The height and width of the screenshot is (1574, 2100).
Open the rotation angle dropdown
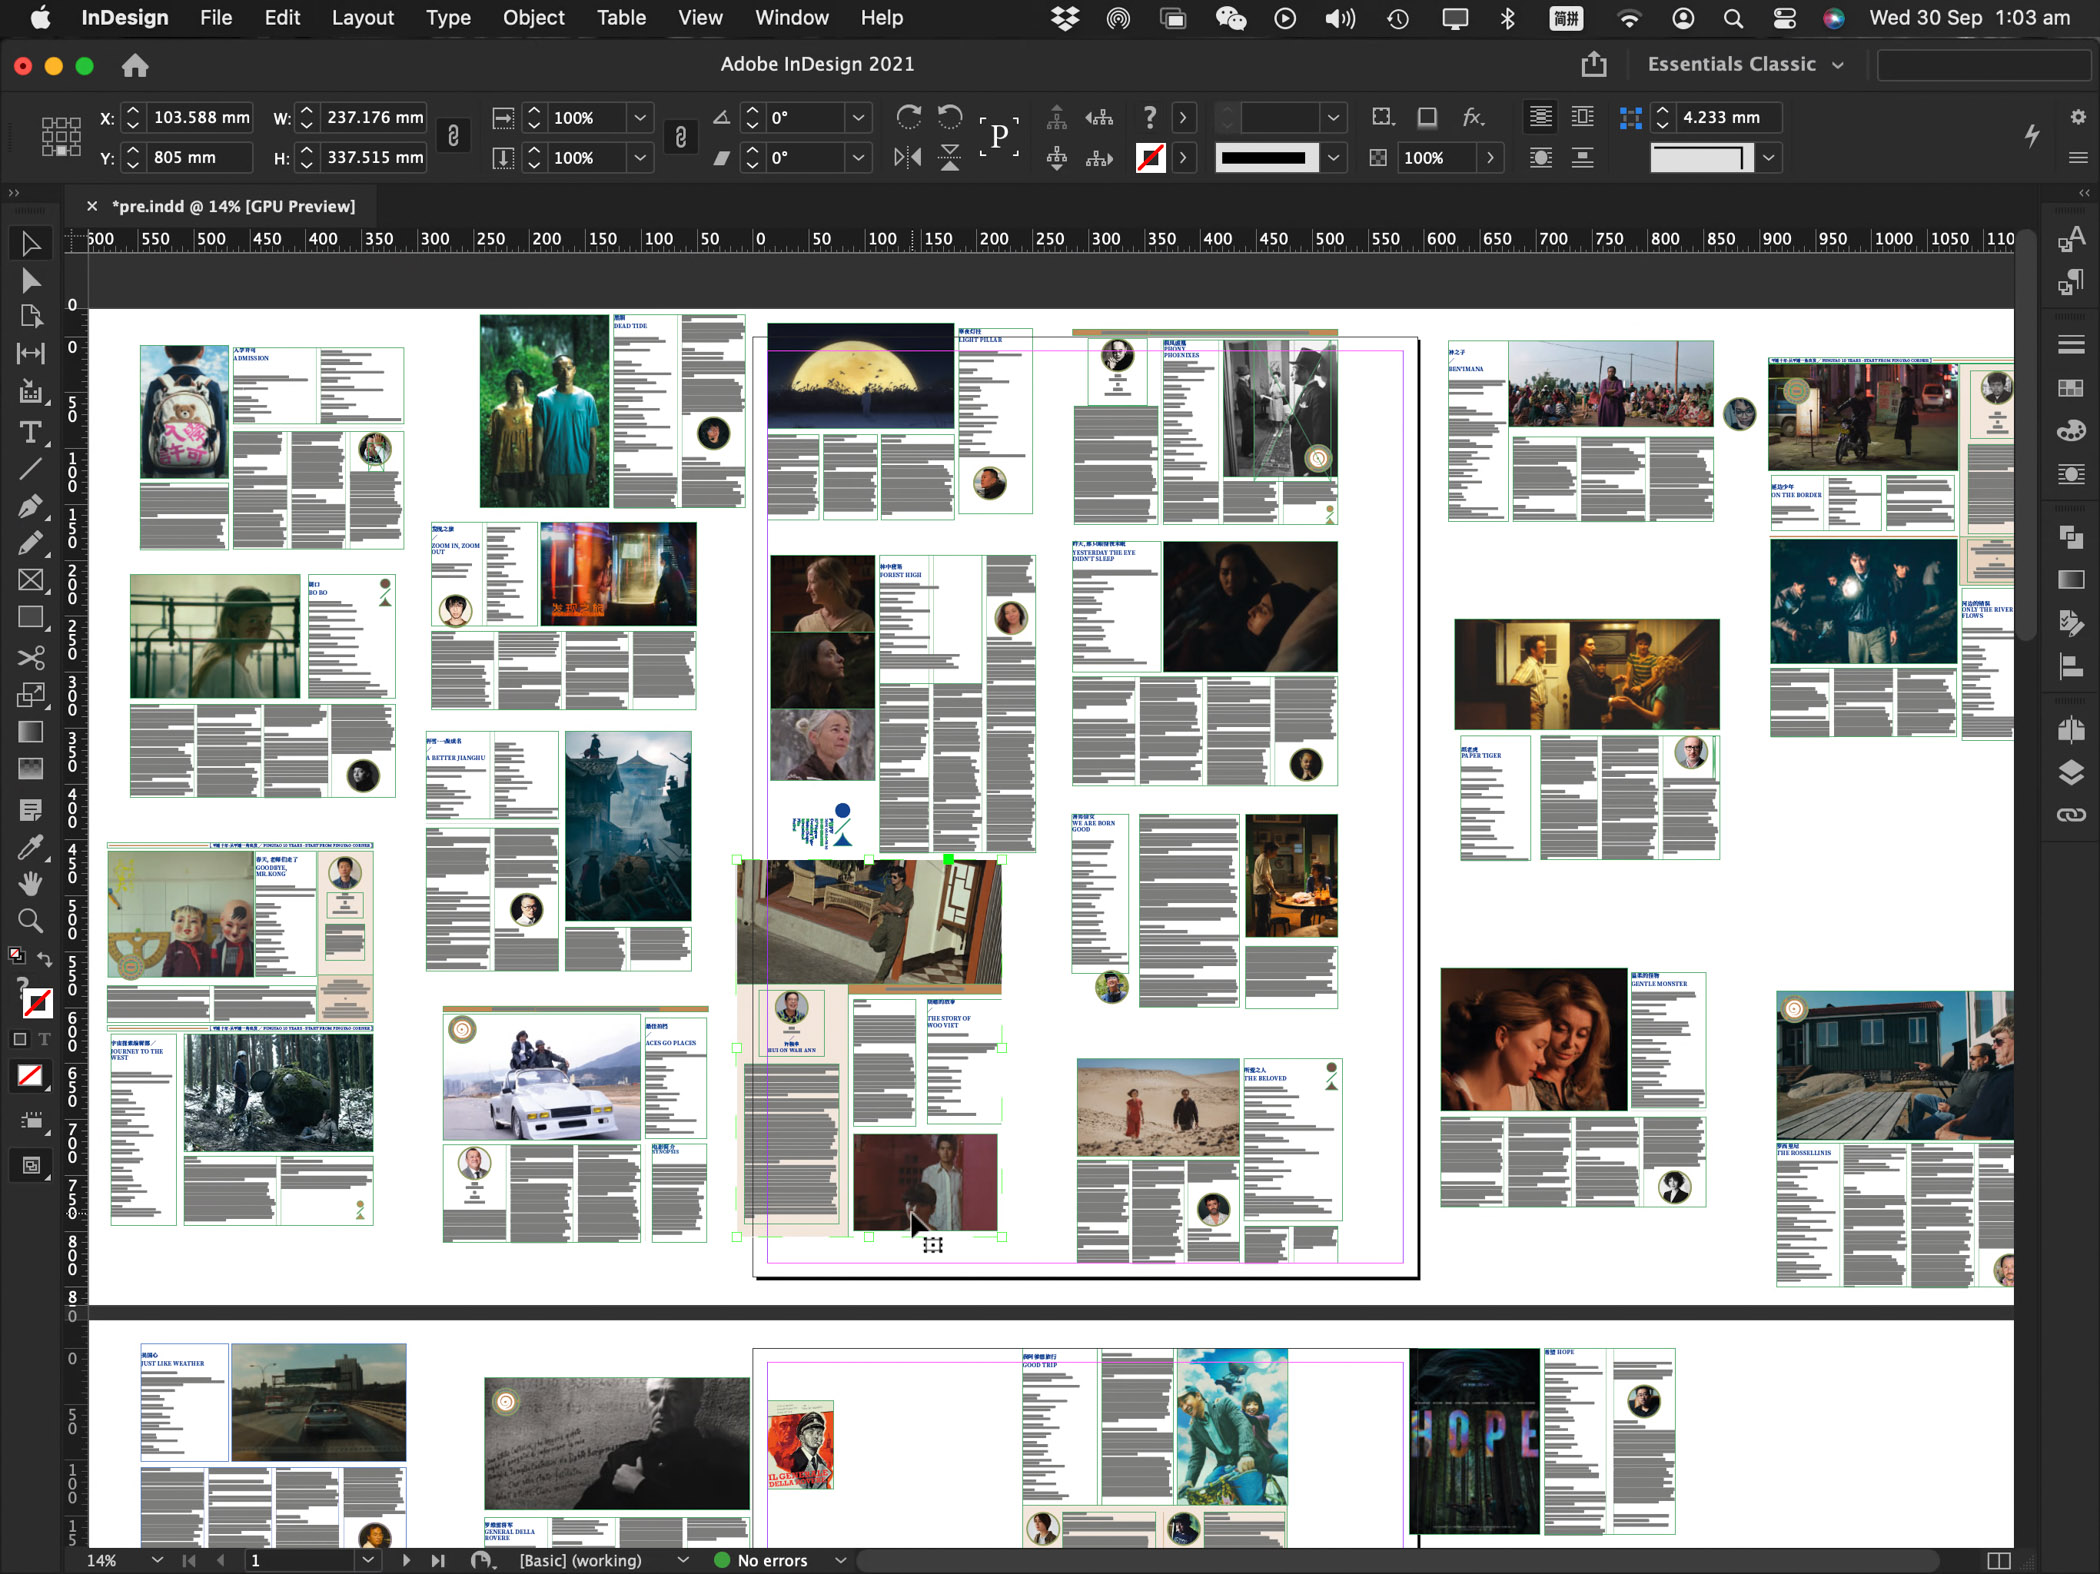pos(858,118)
